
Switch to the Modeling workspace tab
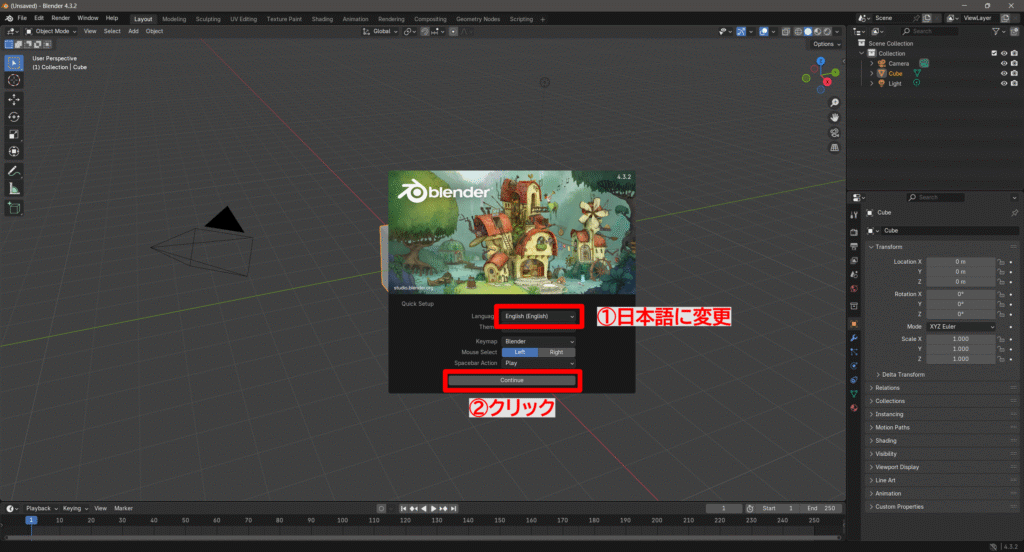tap(174, 19)
